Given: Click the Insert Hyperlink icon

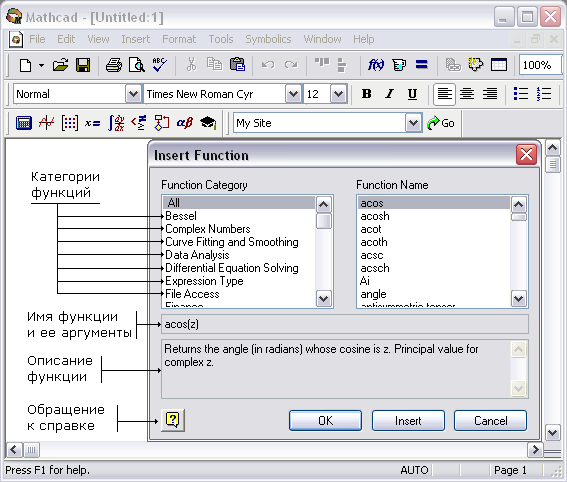Looking at the screenshot, I should coord(453,65).
